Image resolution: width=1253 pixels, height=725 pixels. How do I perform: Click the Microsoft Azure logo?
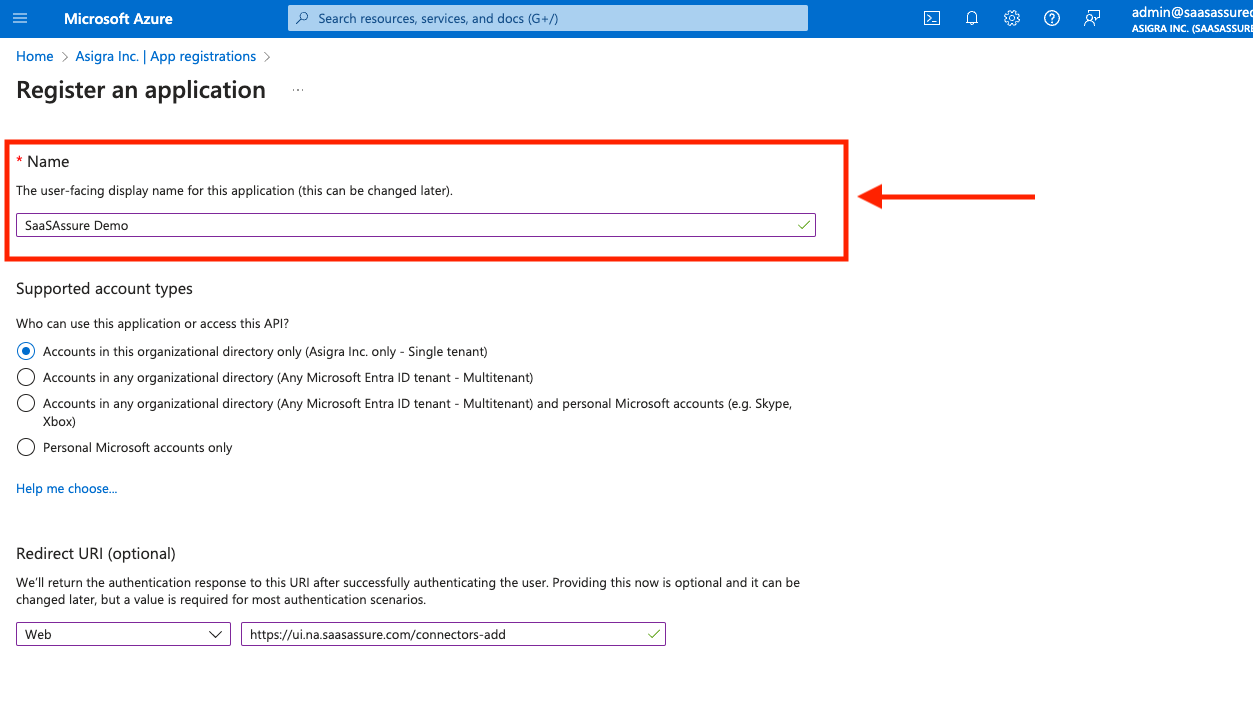coord(116,18)
